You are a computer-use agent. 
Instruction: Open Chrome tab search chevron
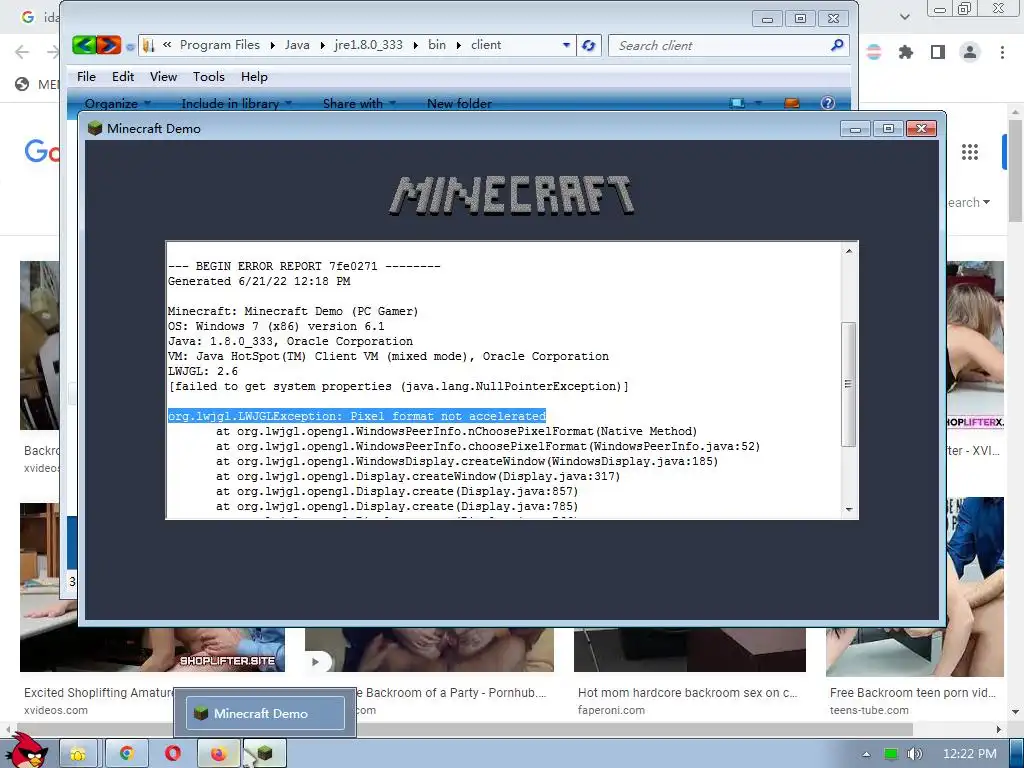[904, 16]
